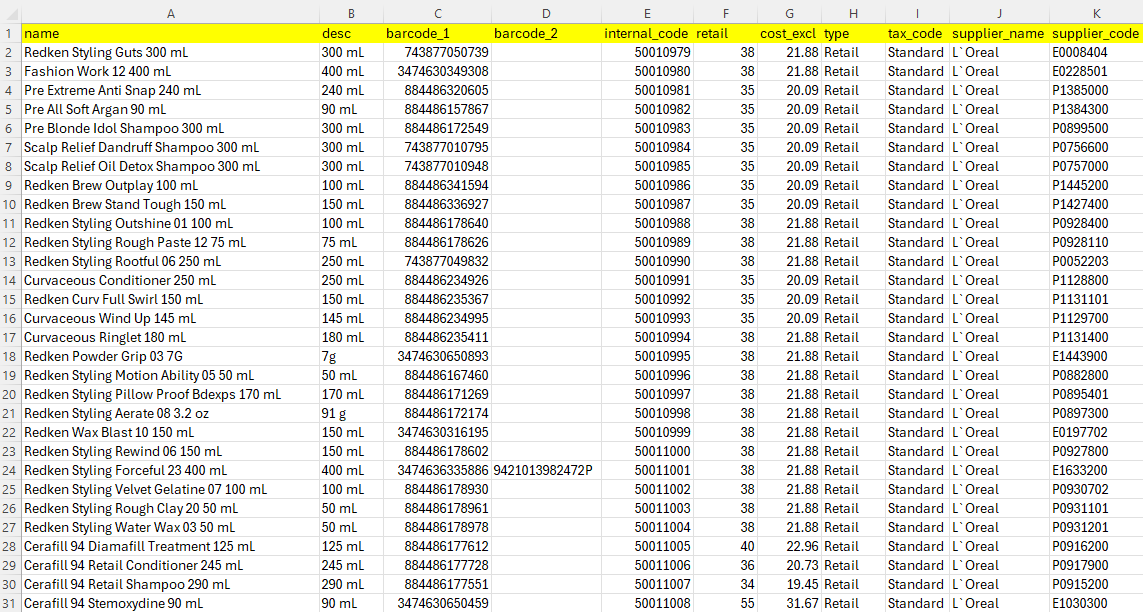Select row 24 header
This screenshot has height=612, width=1143.
click(10, 470)
